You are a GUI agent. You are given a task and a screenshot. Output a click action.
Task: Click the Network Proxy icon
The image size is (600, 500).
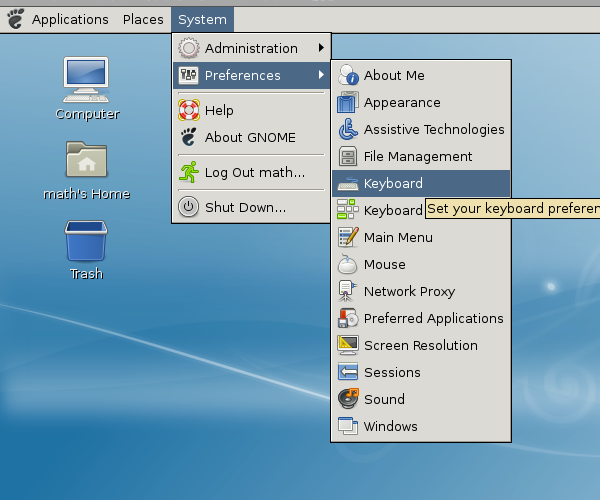[x=347, y=291]
